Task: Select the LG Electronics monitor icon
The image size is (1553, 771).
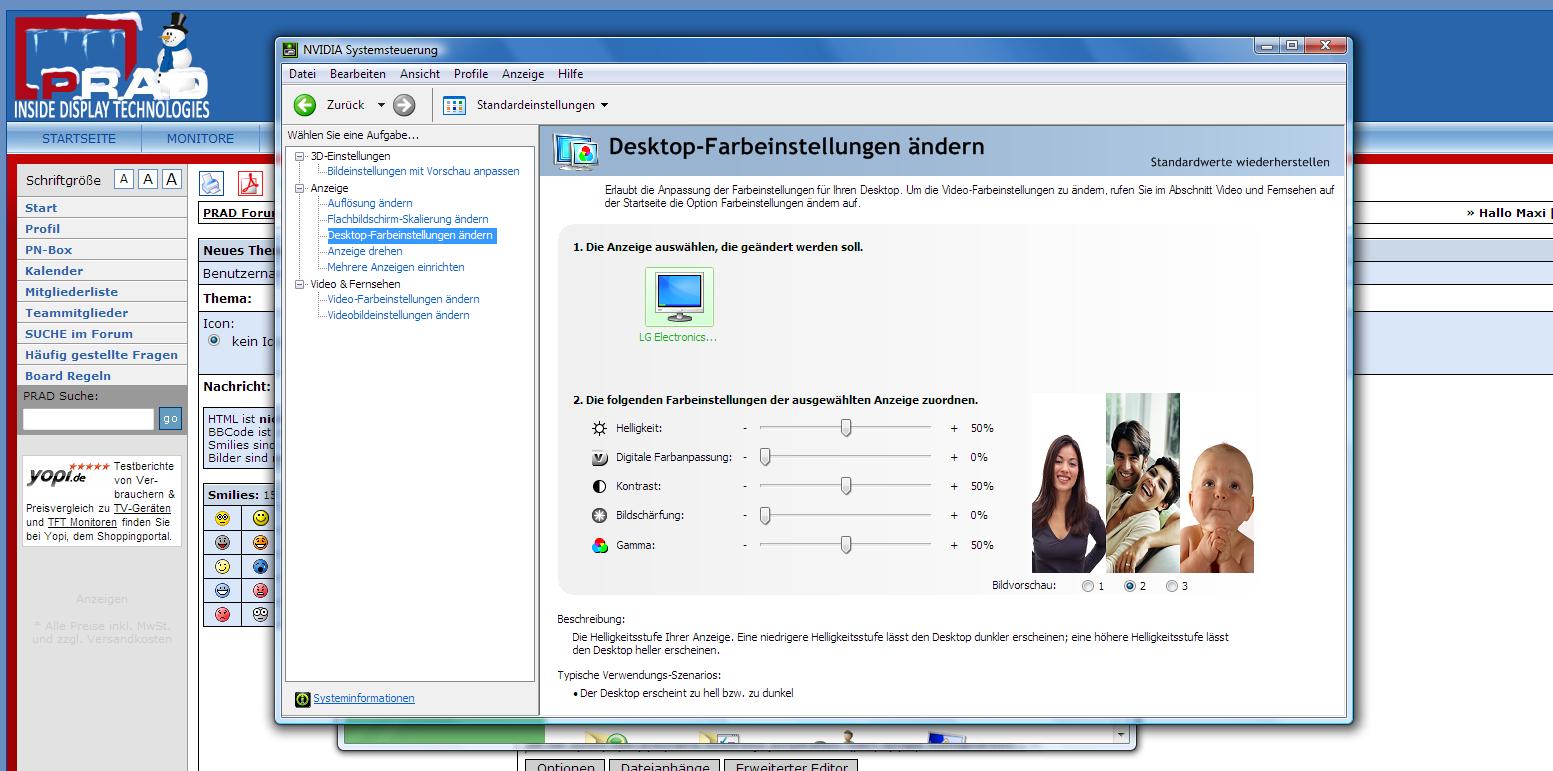Action: tap(679, 297)
